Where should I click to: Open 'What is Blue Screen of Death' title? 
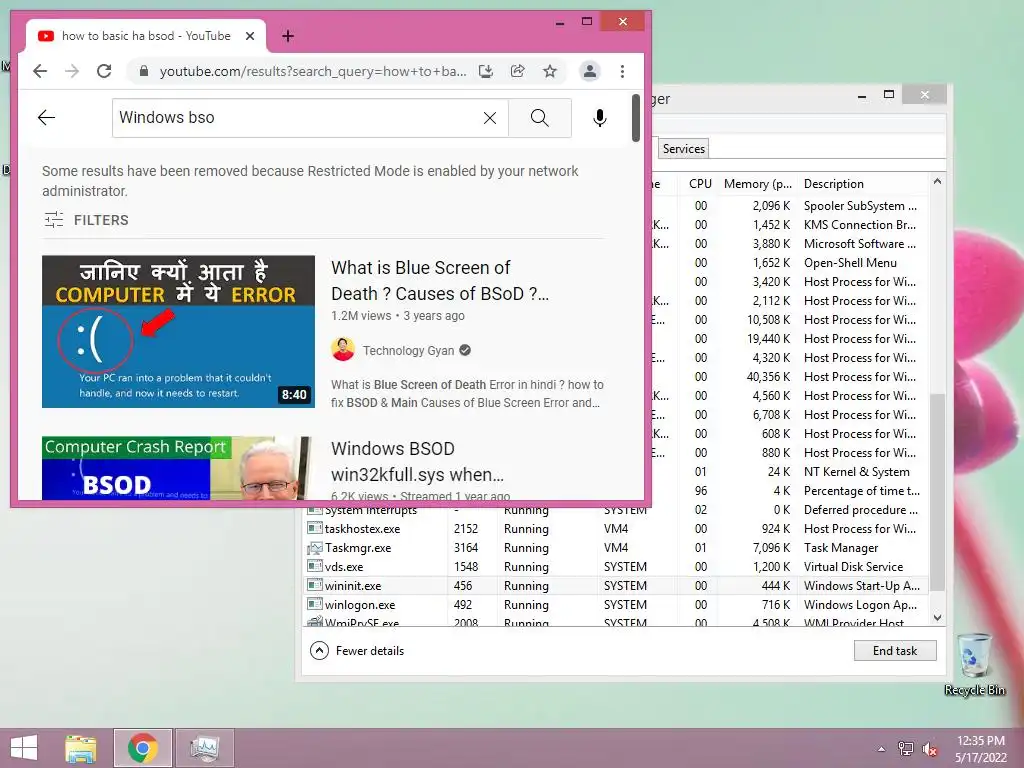click(440, 281)
